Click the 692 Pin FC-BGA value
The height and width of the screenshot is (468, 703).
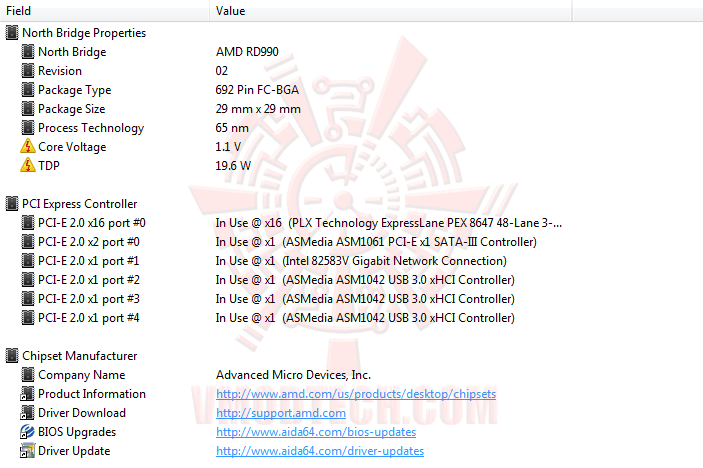click(257, 90)
